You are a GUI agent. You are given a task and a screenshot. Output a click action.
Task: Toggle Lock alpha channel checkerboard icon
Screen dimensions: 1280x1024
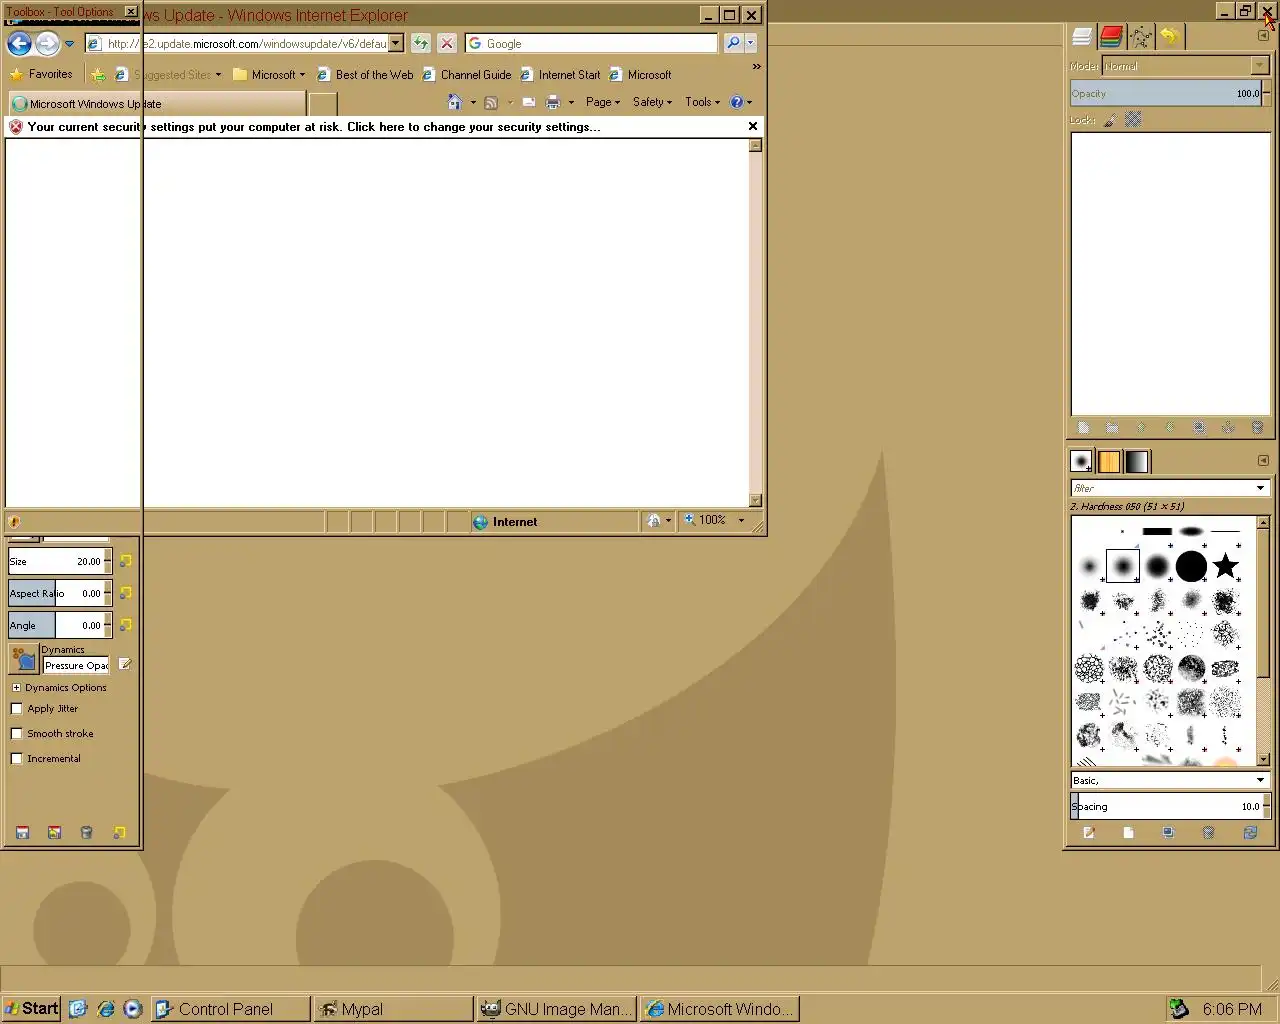(1133, 120)
